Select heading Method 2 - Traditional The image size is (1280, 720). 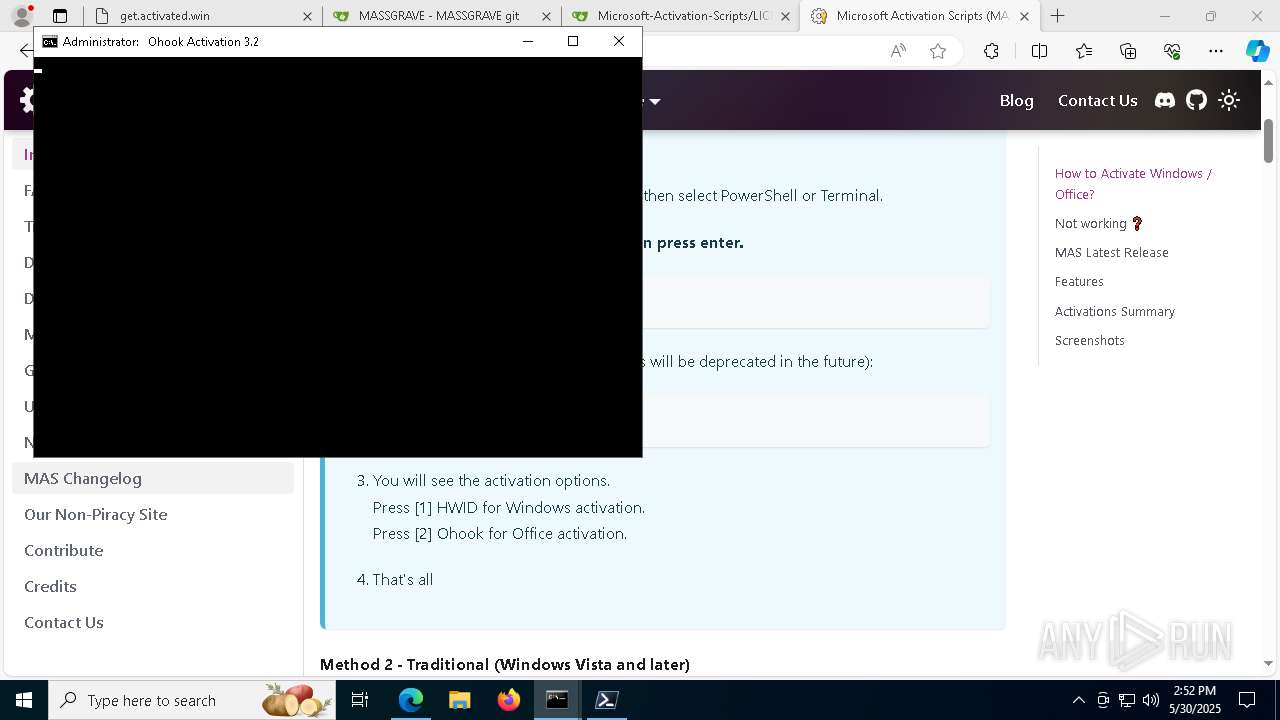[505, 664]
